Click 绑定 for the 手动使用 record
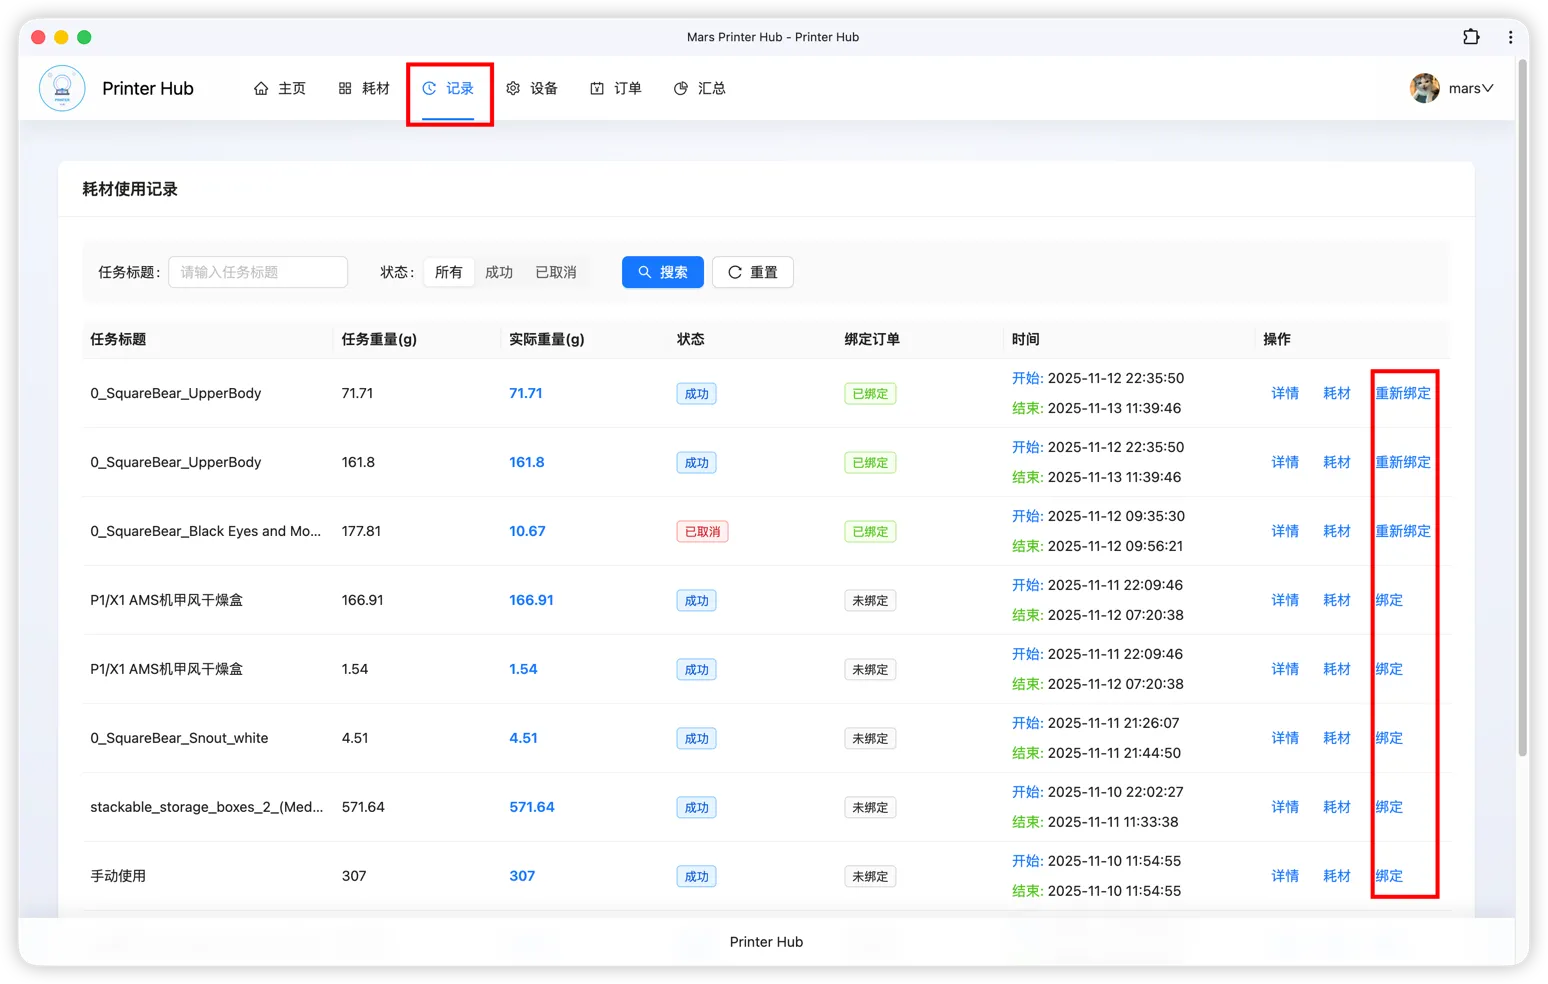 click(x=1388, y=875)
